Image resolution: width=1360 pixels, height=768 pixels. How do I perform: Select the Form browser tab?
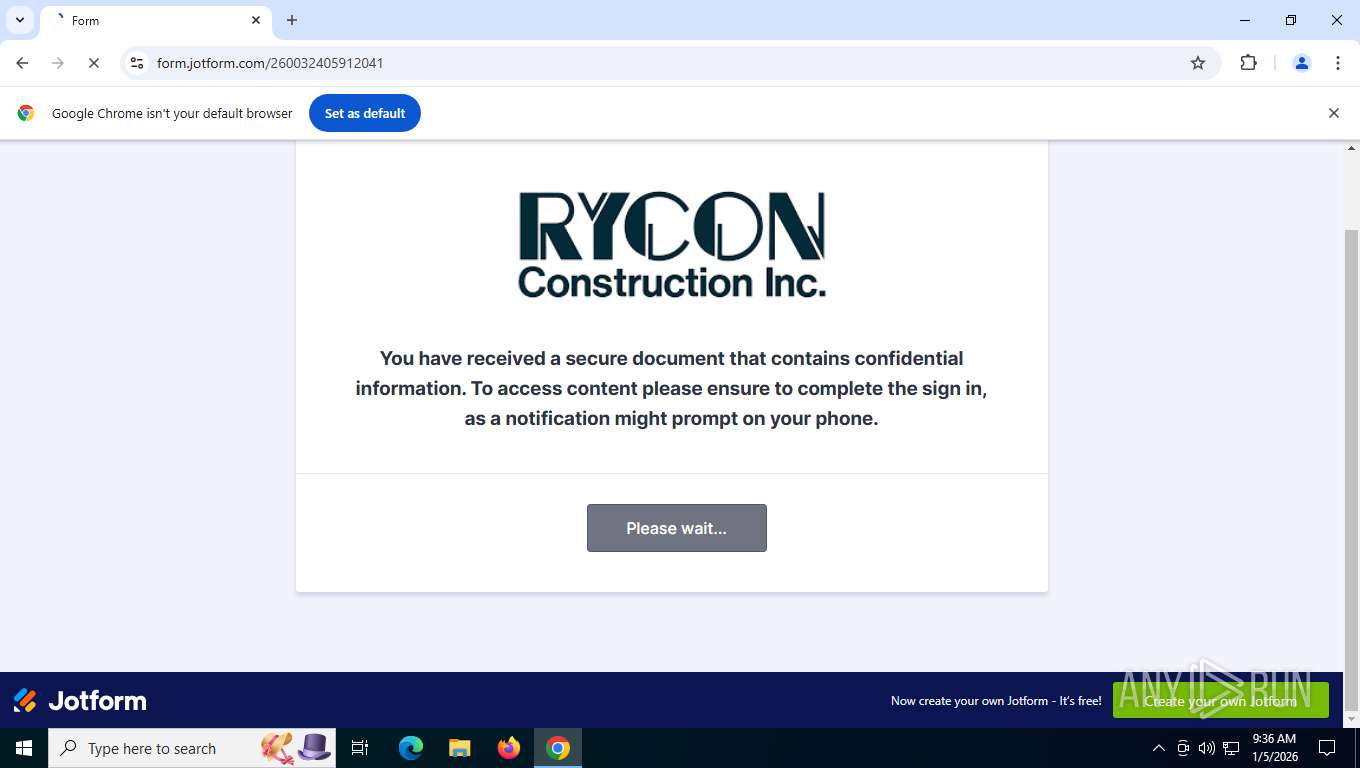[x=155, y=20]
